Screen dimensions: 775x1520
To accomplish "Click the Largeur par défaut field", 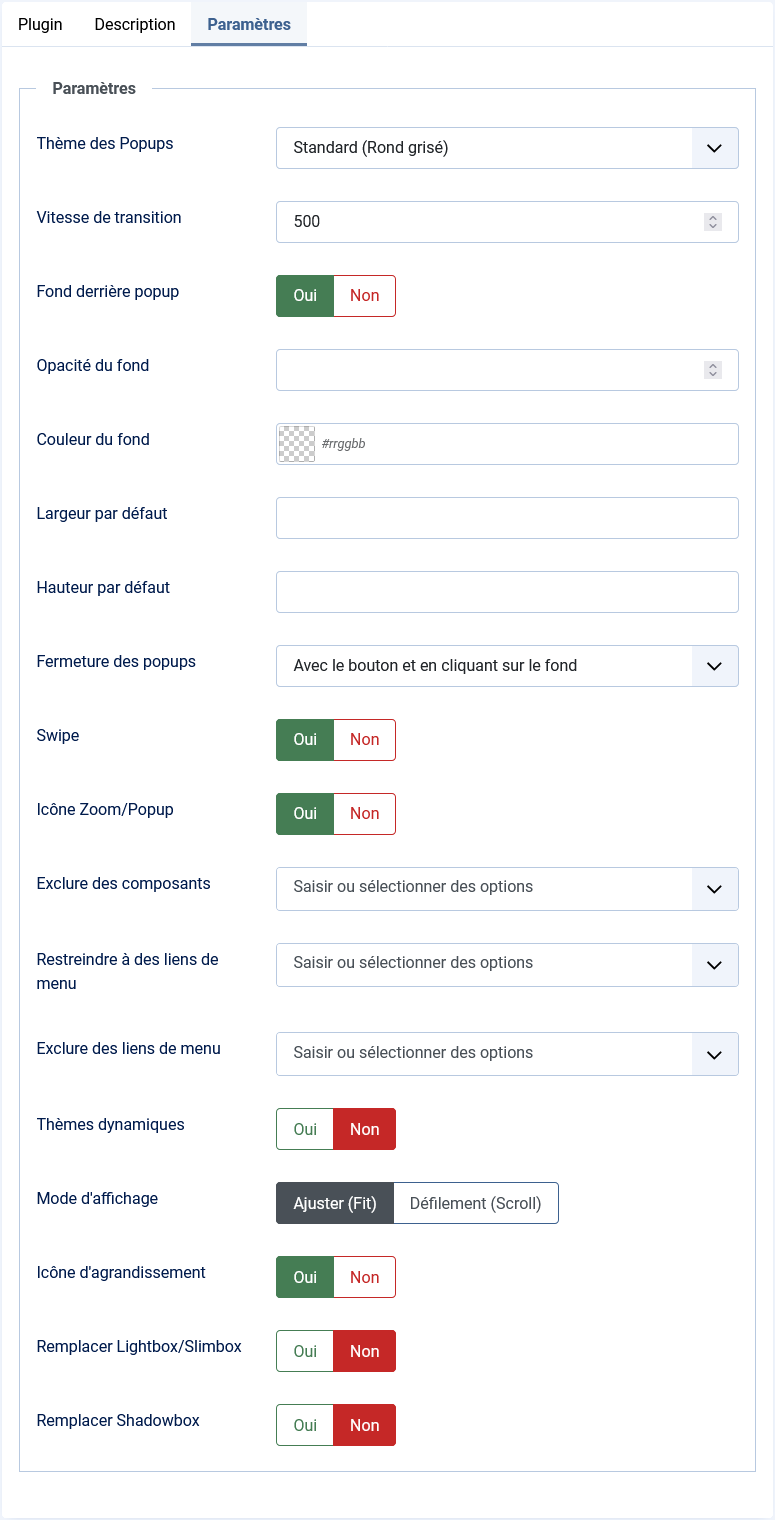I will [507, 518].
